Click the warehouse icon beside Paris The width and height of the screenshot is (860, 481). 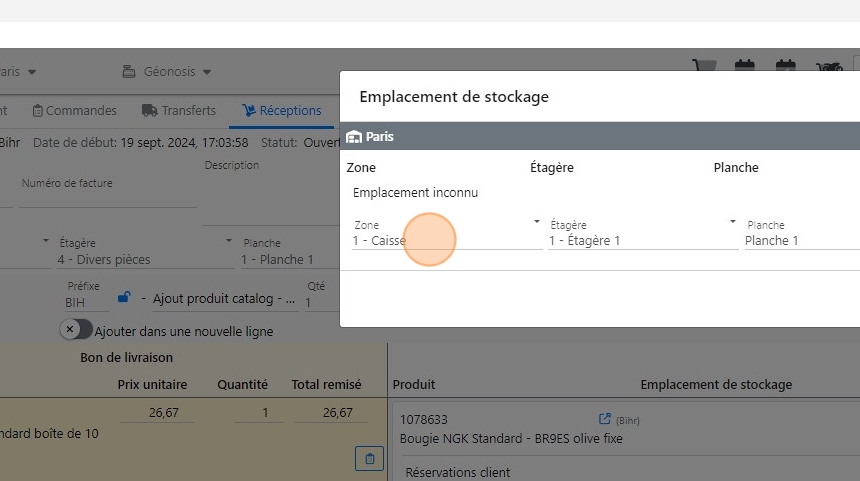(x=354, y=137)
